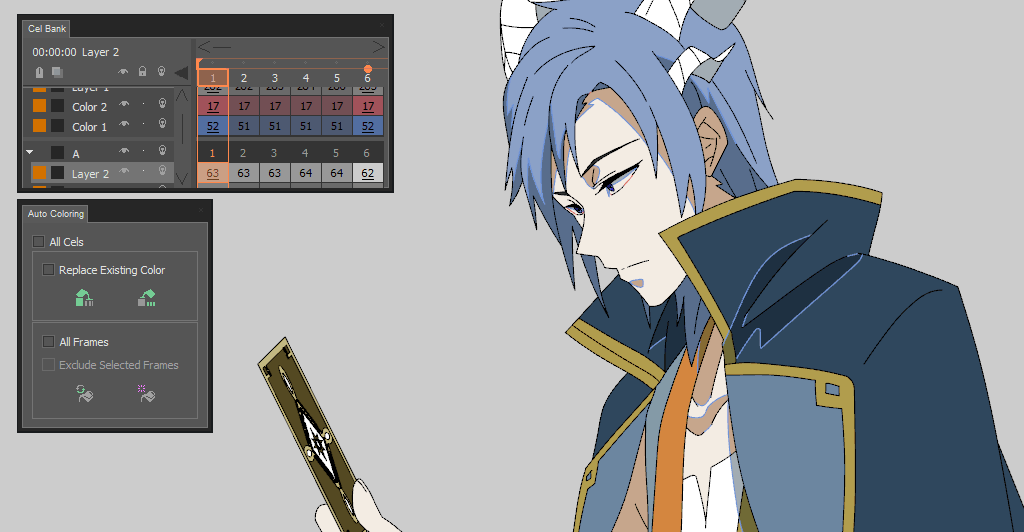Click the 00:00:00 Layer 2 timecode label

click(76, 52)
